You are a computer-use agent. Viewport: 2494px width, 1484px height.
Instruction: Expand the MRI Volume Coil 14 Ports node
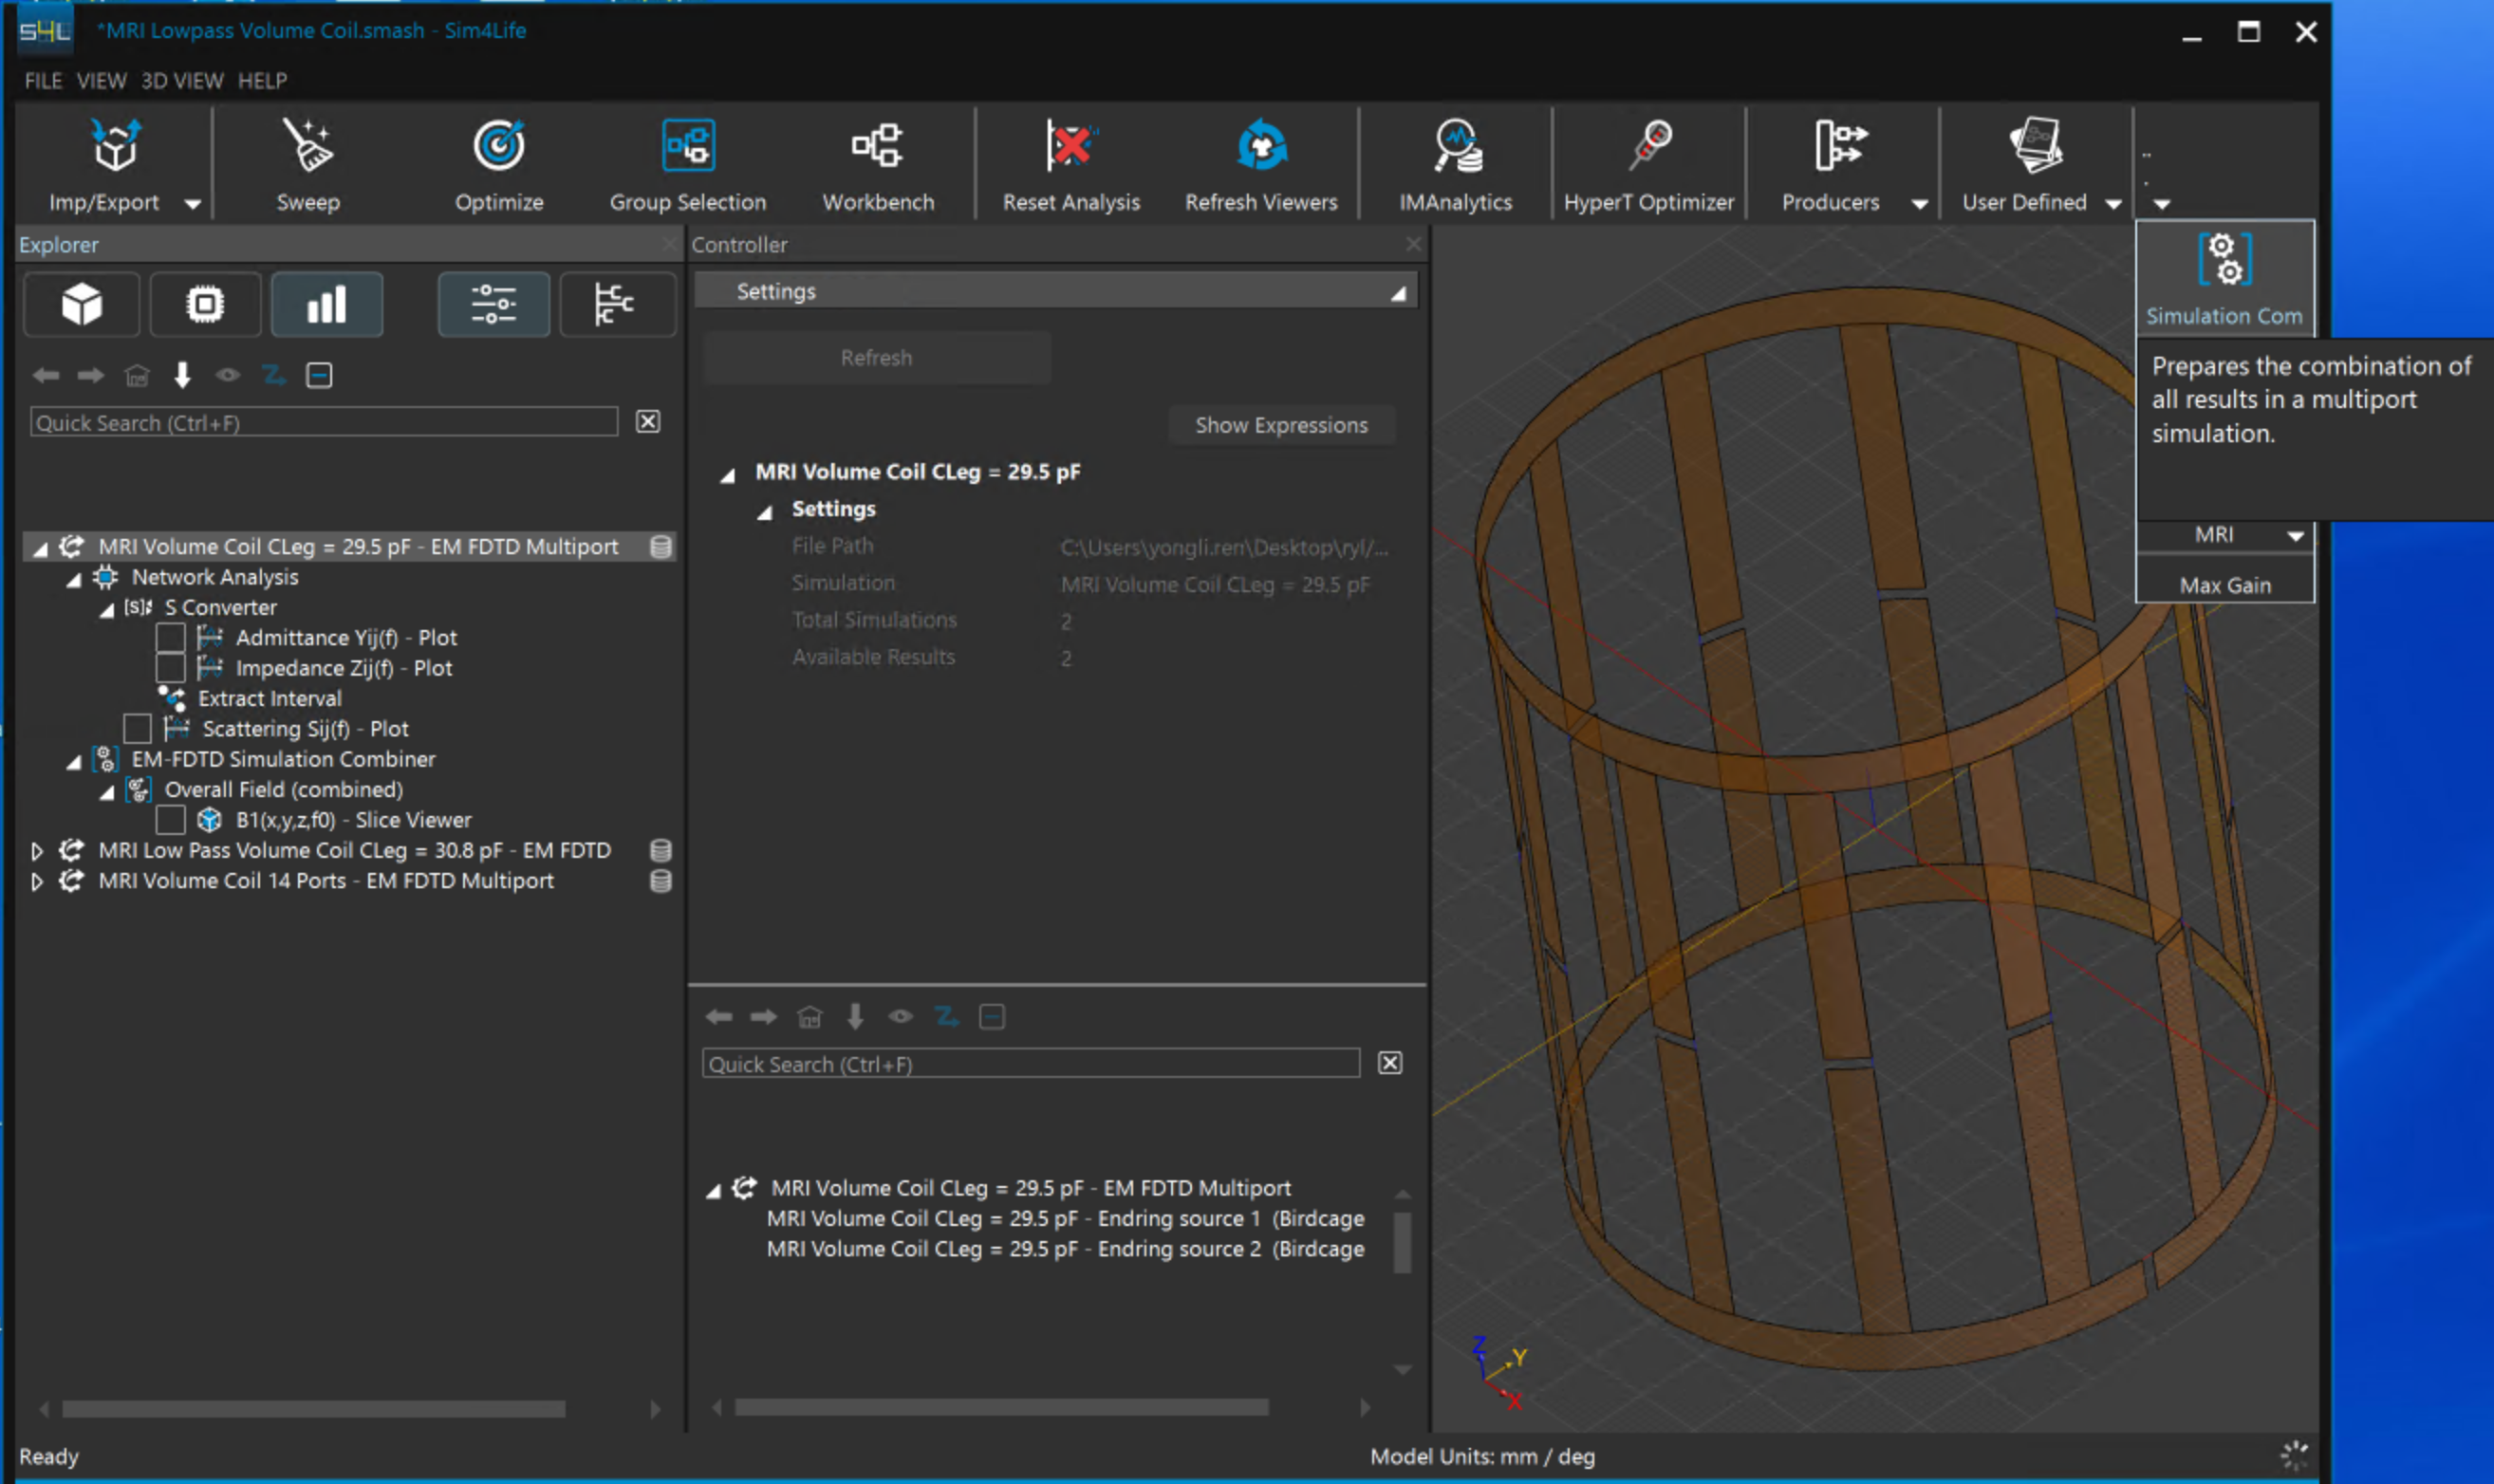tap(37, 882)
